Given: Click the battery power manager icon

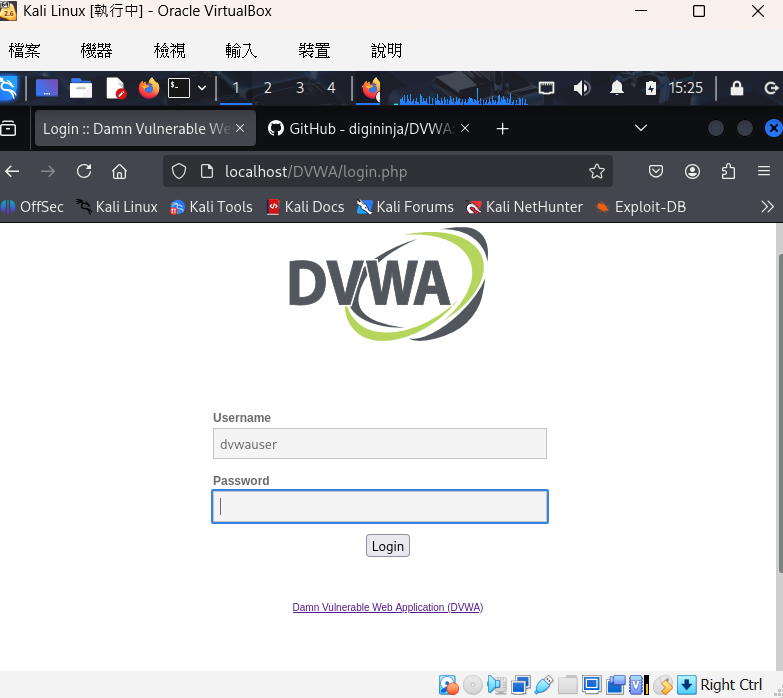Looking at the screenshot, I should coord(650,88).
